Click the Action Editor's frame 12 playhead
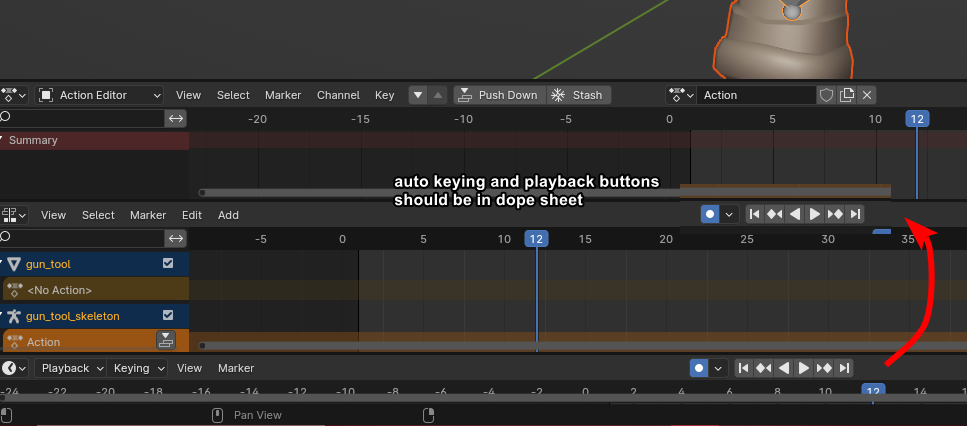The height and width of the screenshot is (426, 967). [917, 119]
